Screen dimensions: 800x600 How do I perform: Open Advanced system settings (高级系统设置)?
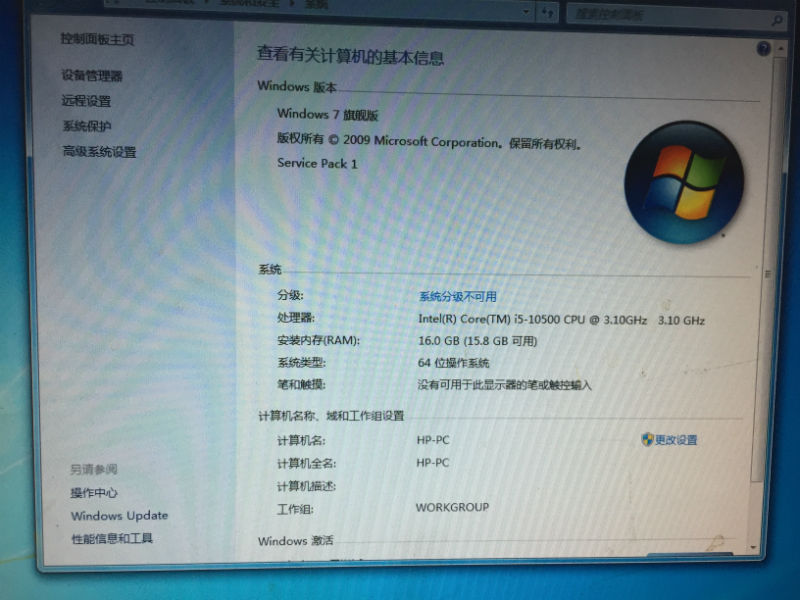tap(99, 152)
